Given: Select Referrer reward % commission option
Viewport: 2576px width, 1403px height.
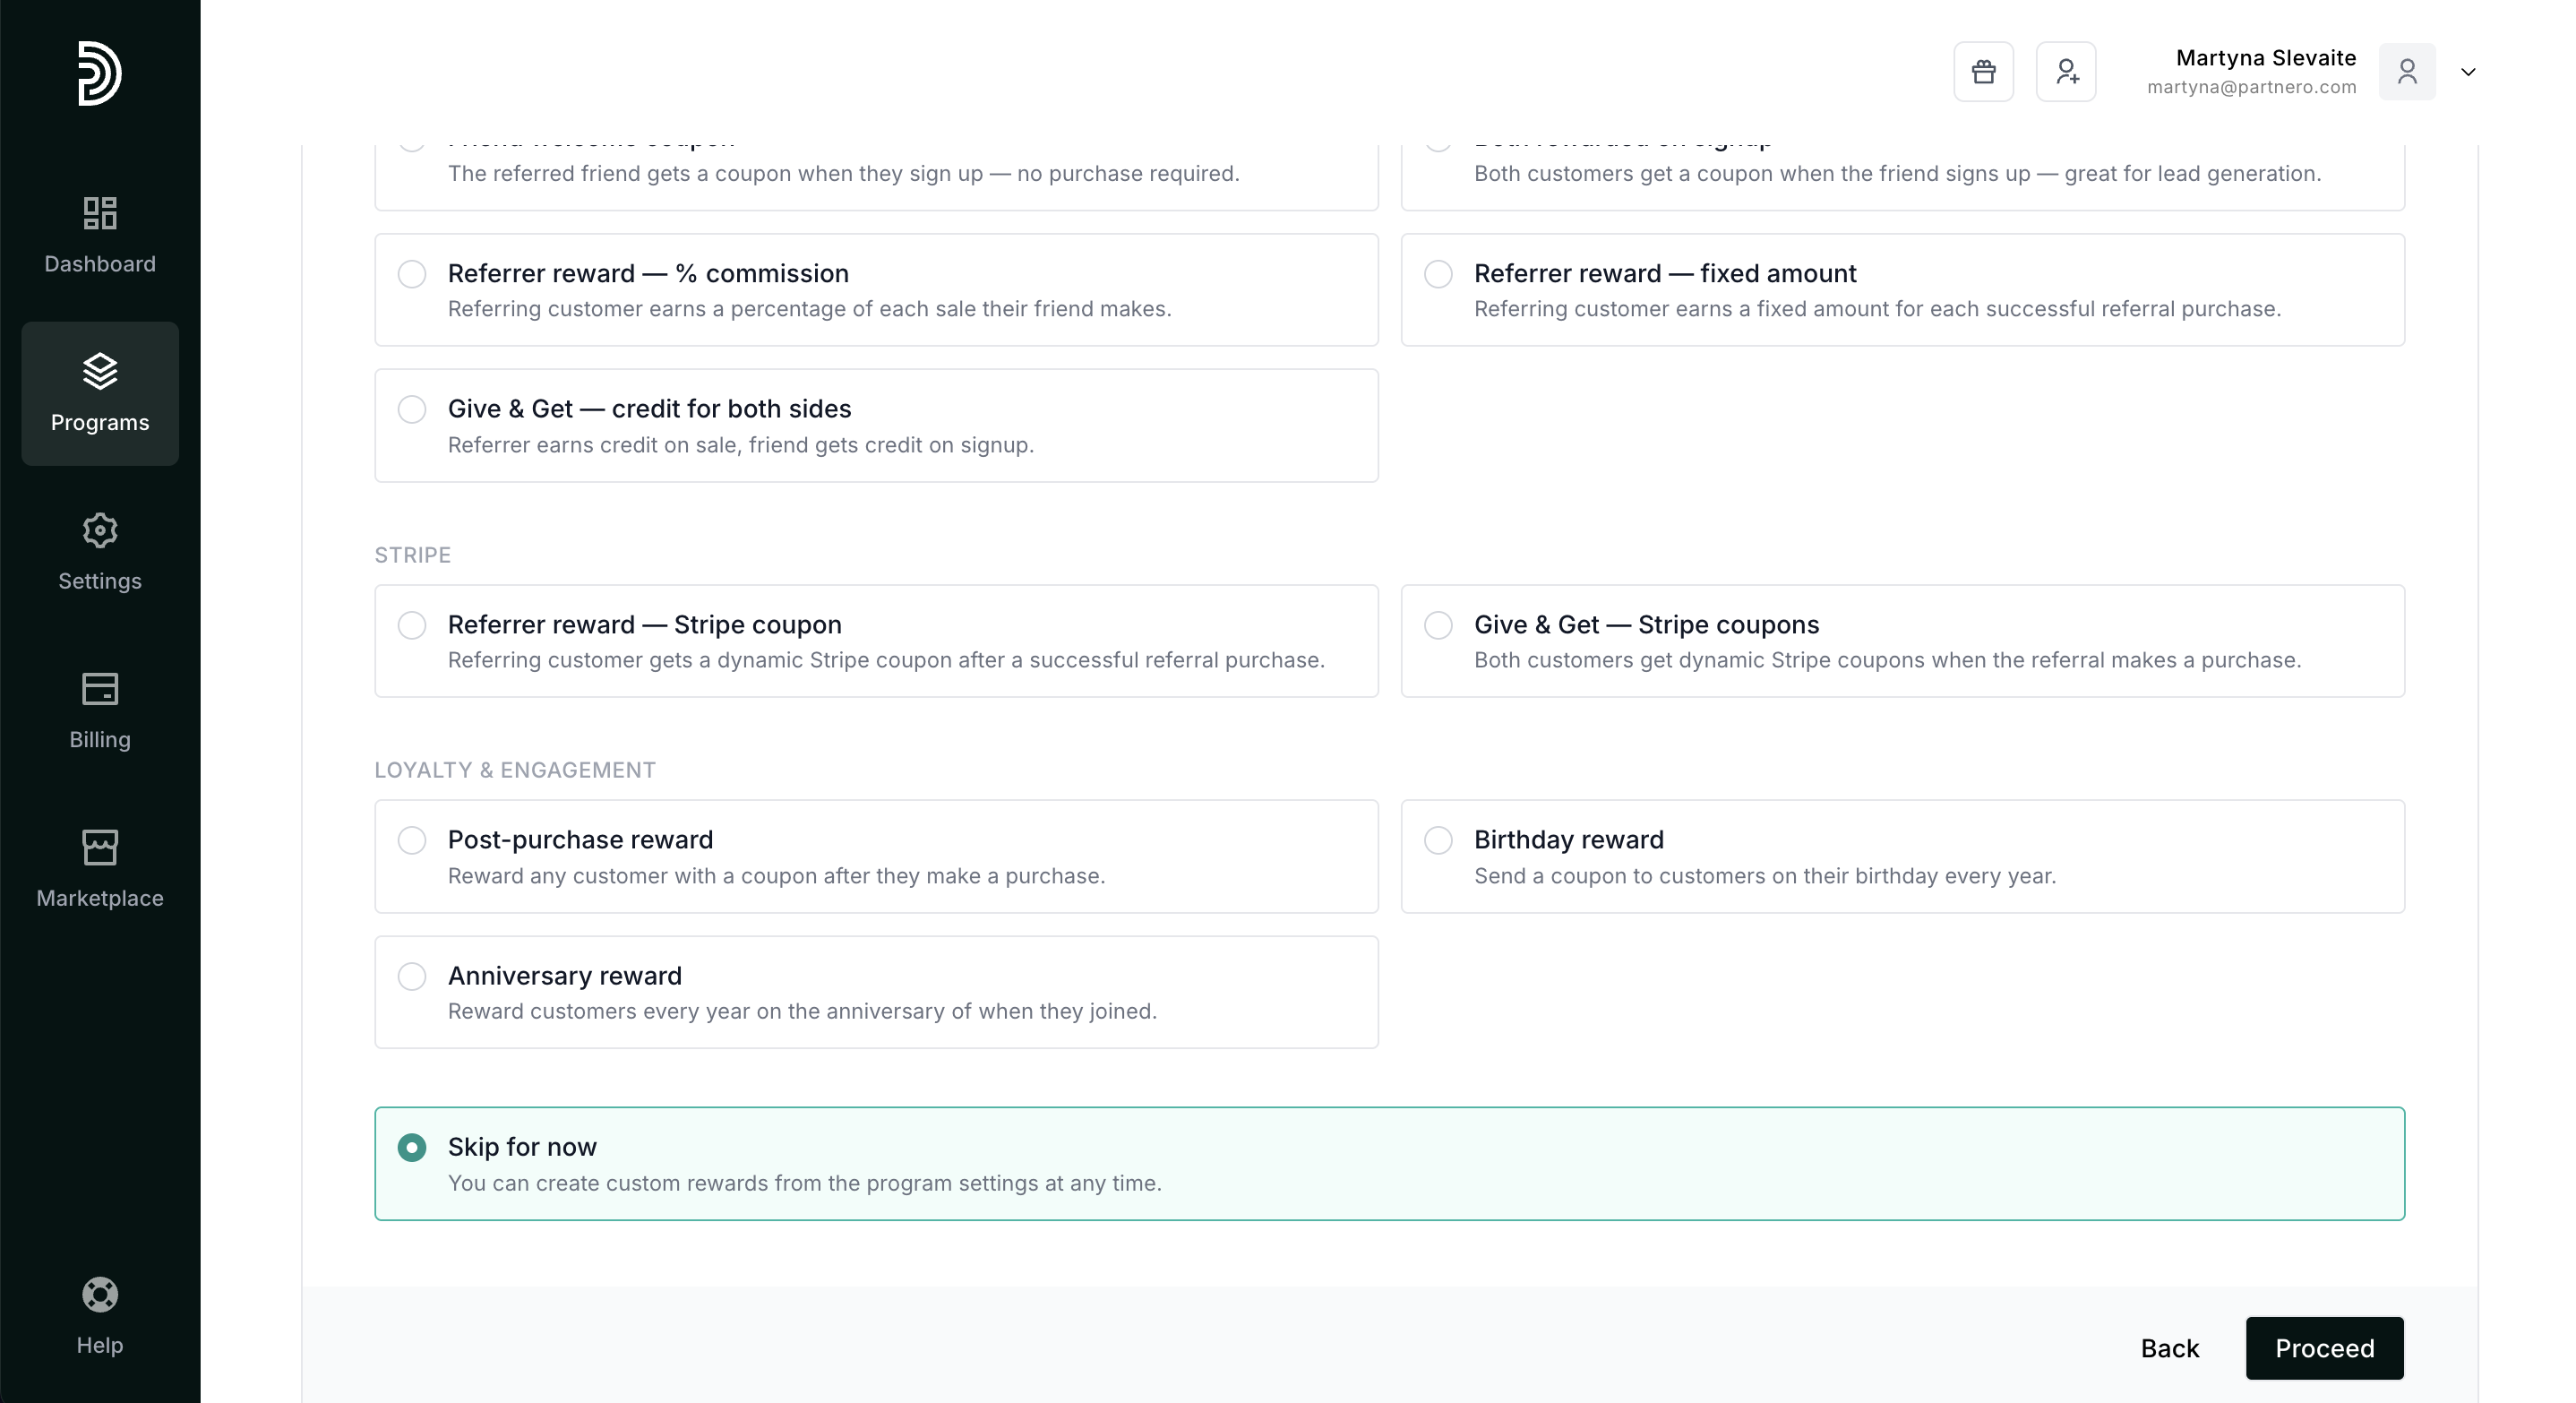Looking at the screenshot, I should click(x=412, y=274).
